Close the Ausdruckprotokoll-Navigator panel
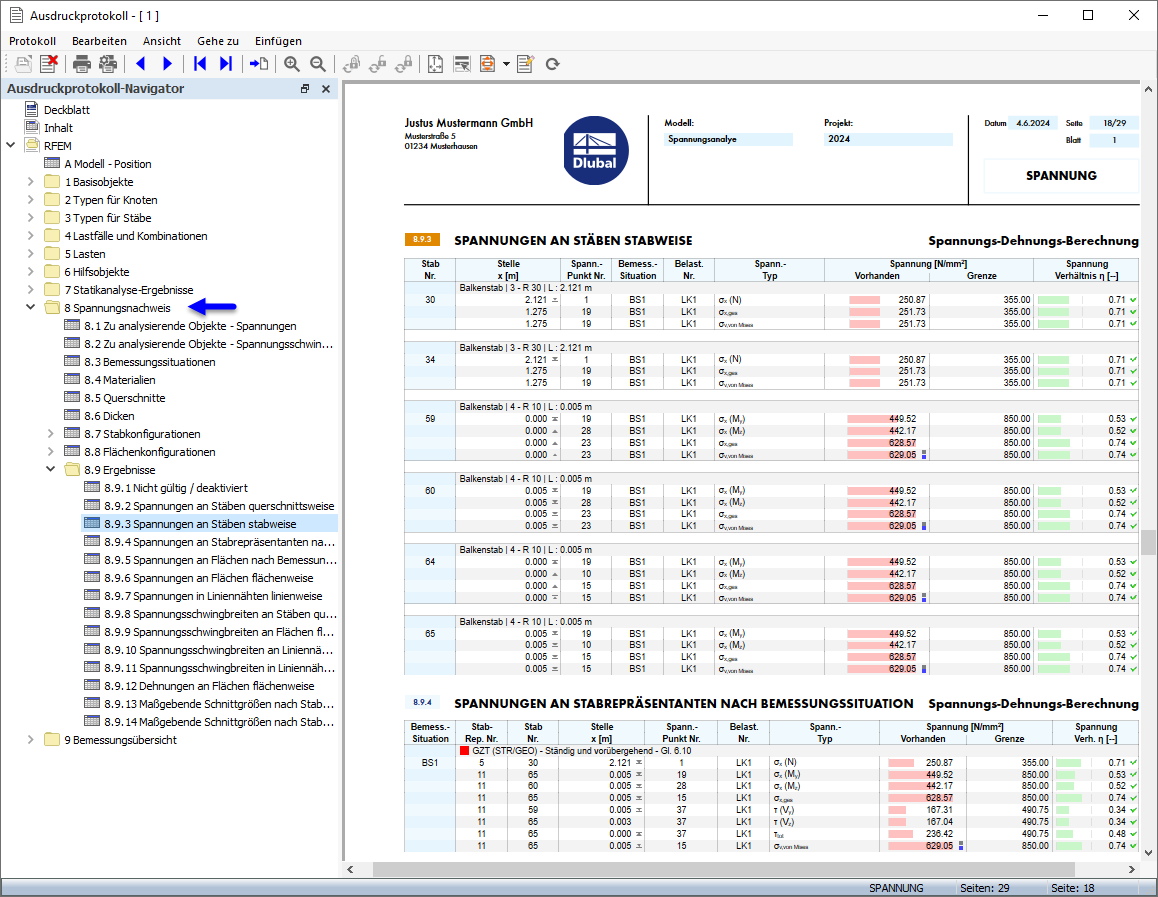This screenshot has height=897, width=1158. coord(326,89)
